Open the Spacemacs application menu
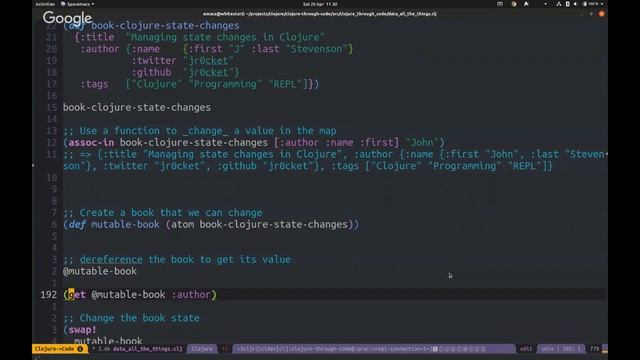 [78, 4]
